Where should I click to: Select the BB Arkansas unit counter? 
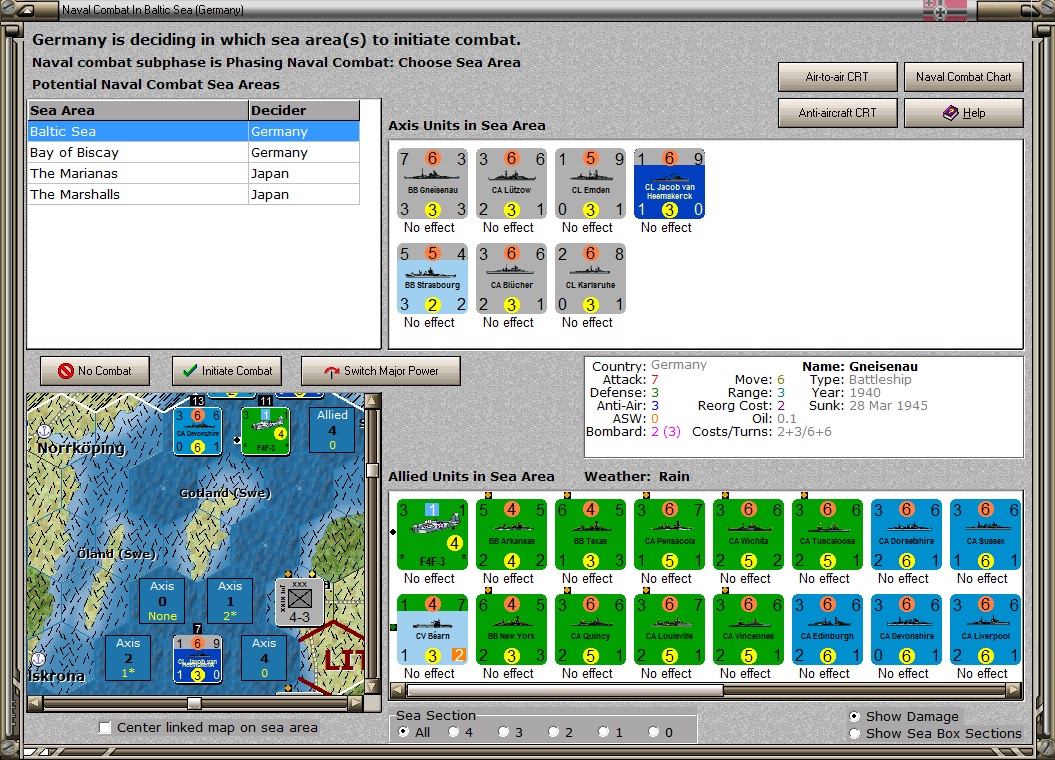tap(511, 535)
